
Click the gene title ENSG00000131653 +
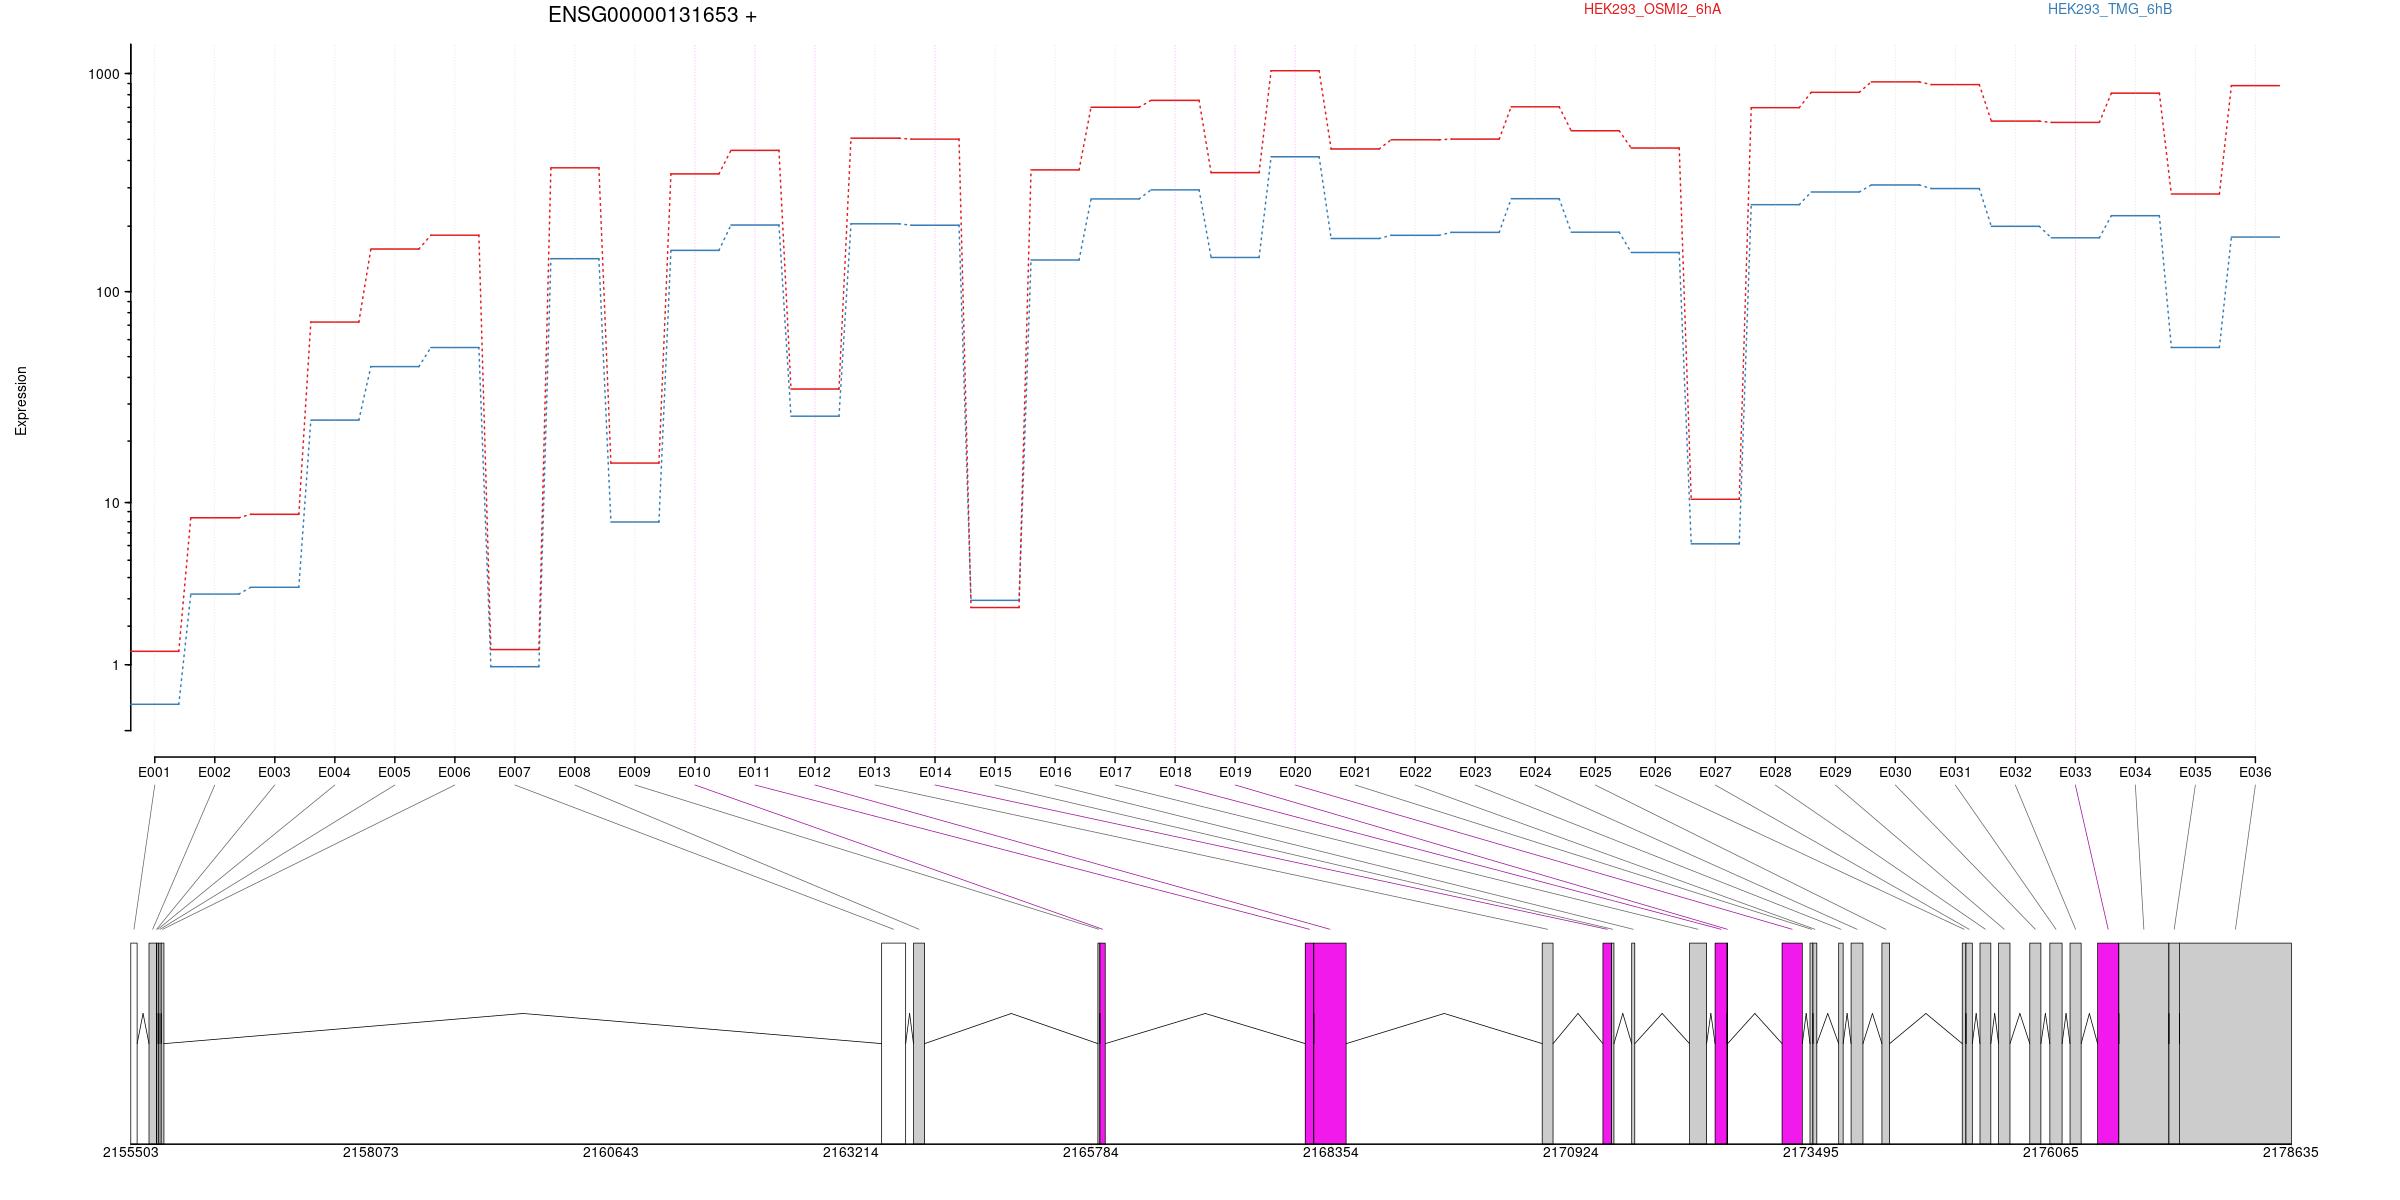[x=652, y=15]
